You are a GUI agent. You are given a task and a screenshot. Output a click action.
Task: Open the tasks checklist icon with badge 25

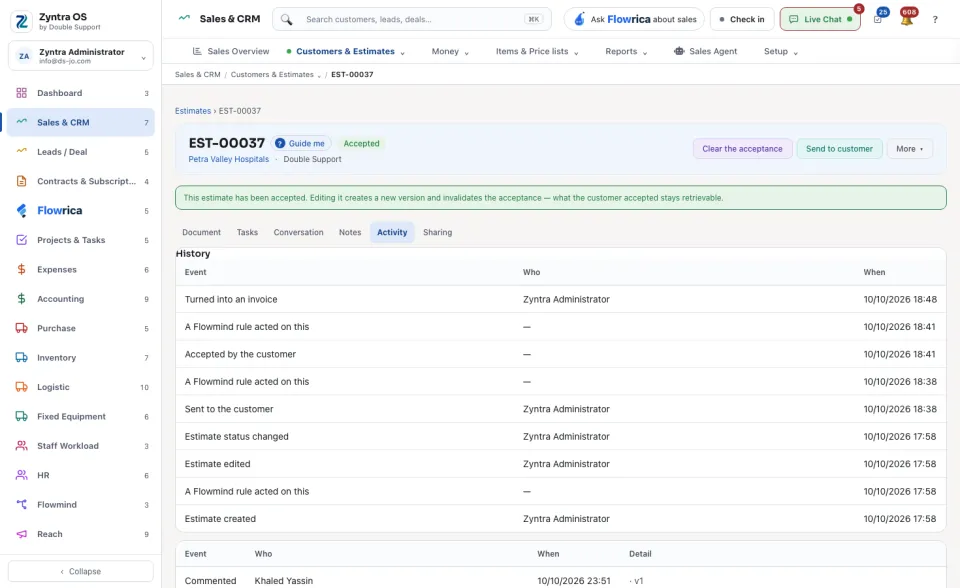[877, 20]
